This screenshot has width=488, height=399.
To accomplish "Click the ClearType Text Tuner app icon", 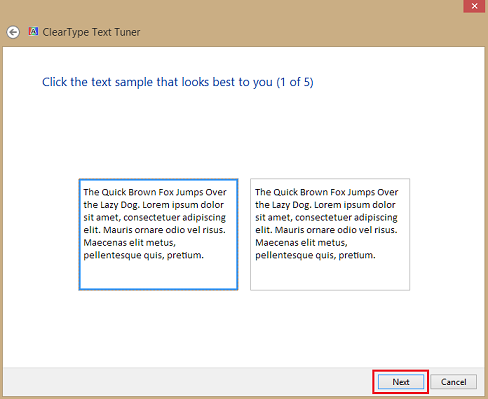I will coord(33,31).
